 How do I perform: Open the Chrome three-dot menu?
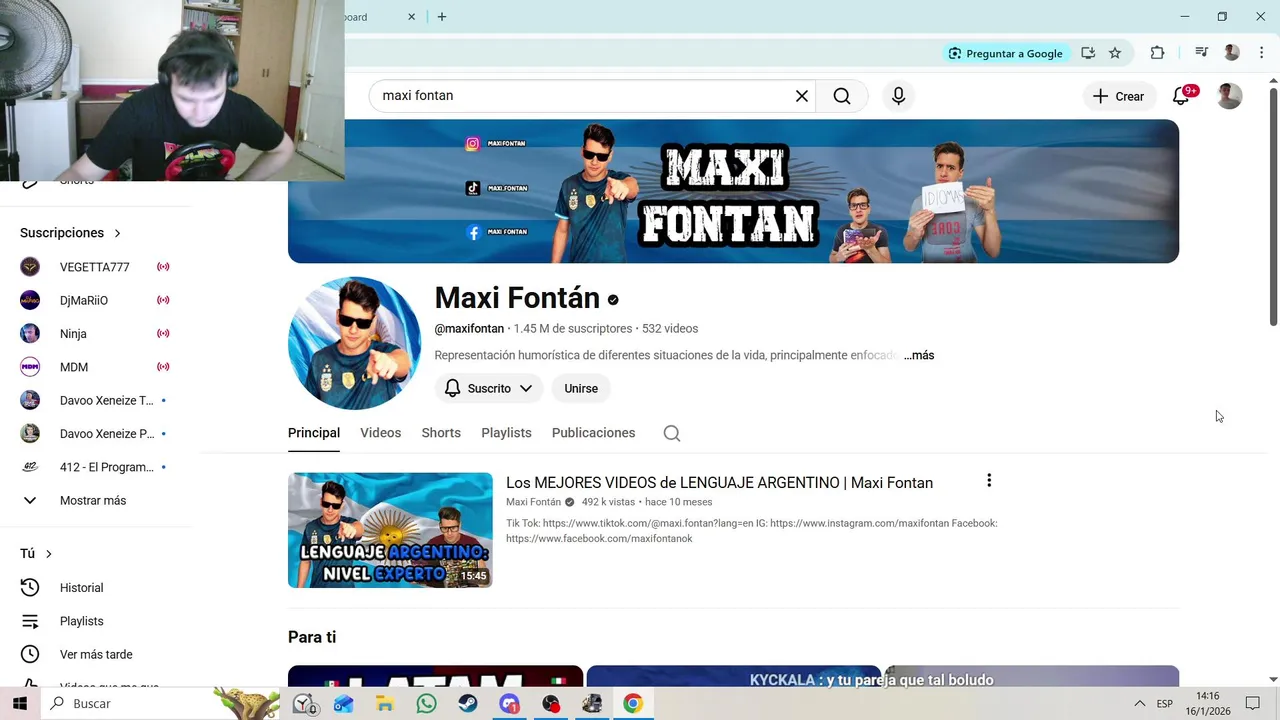[1261, 53]
